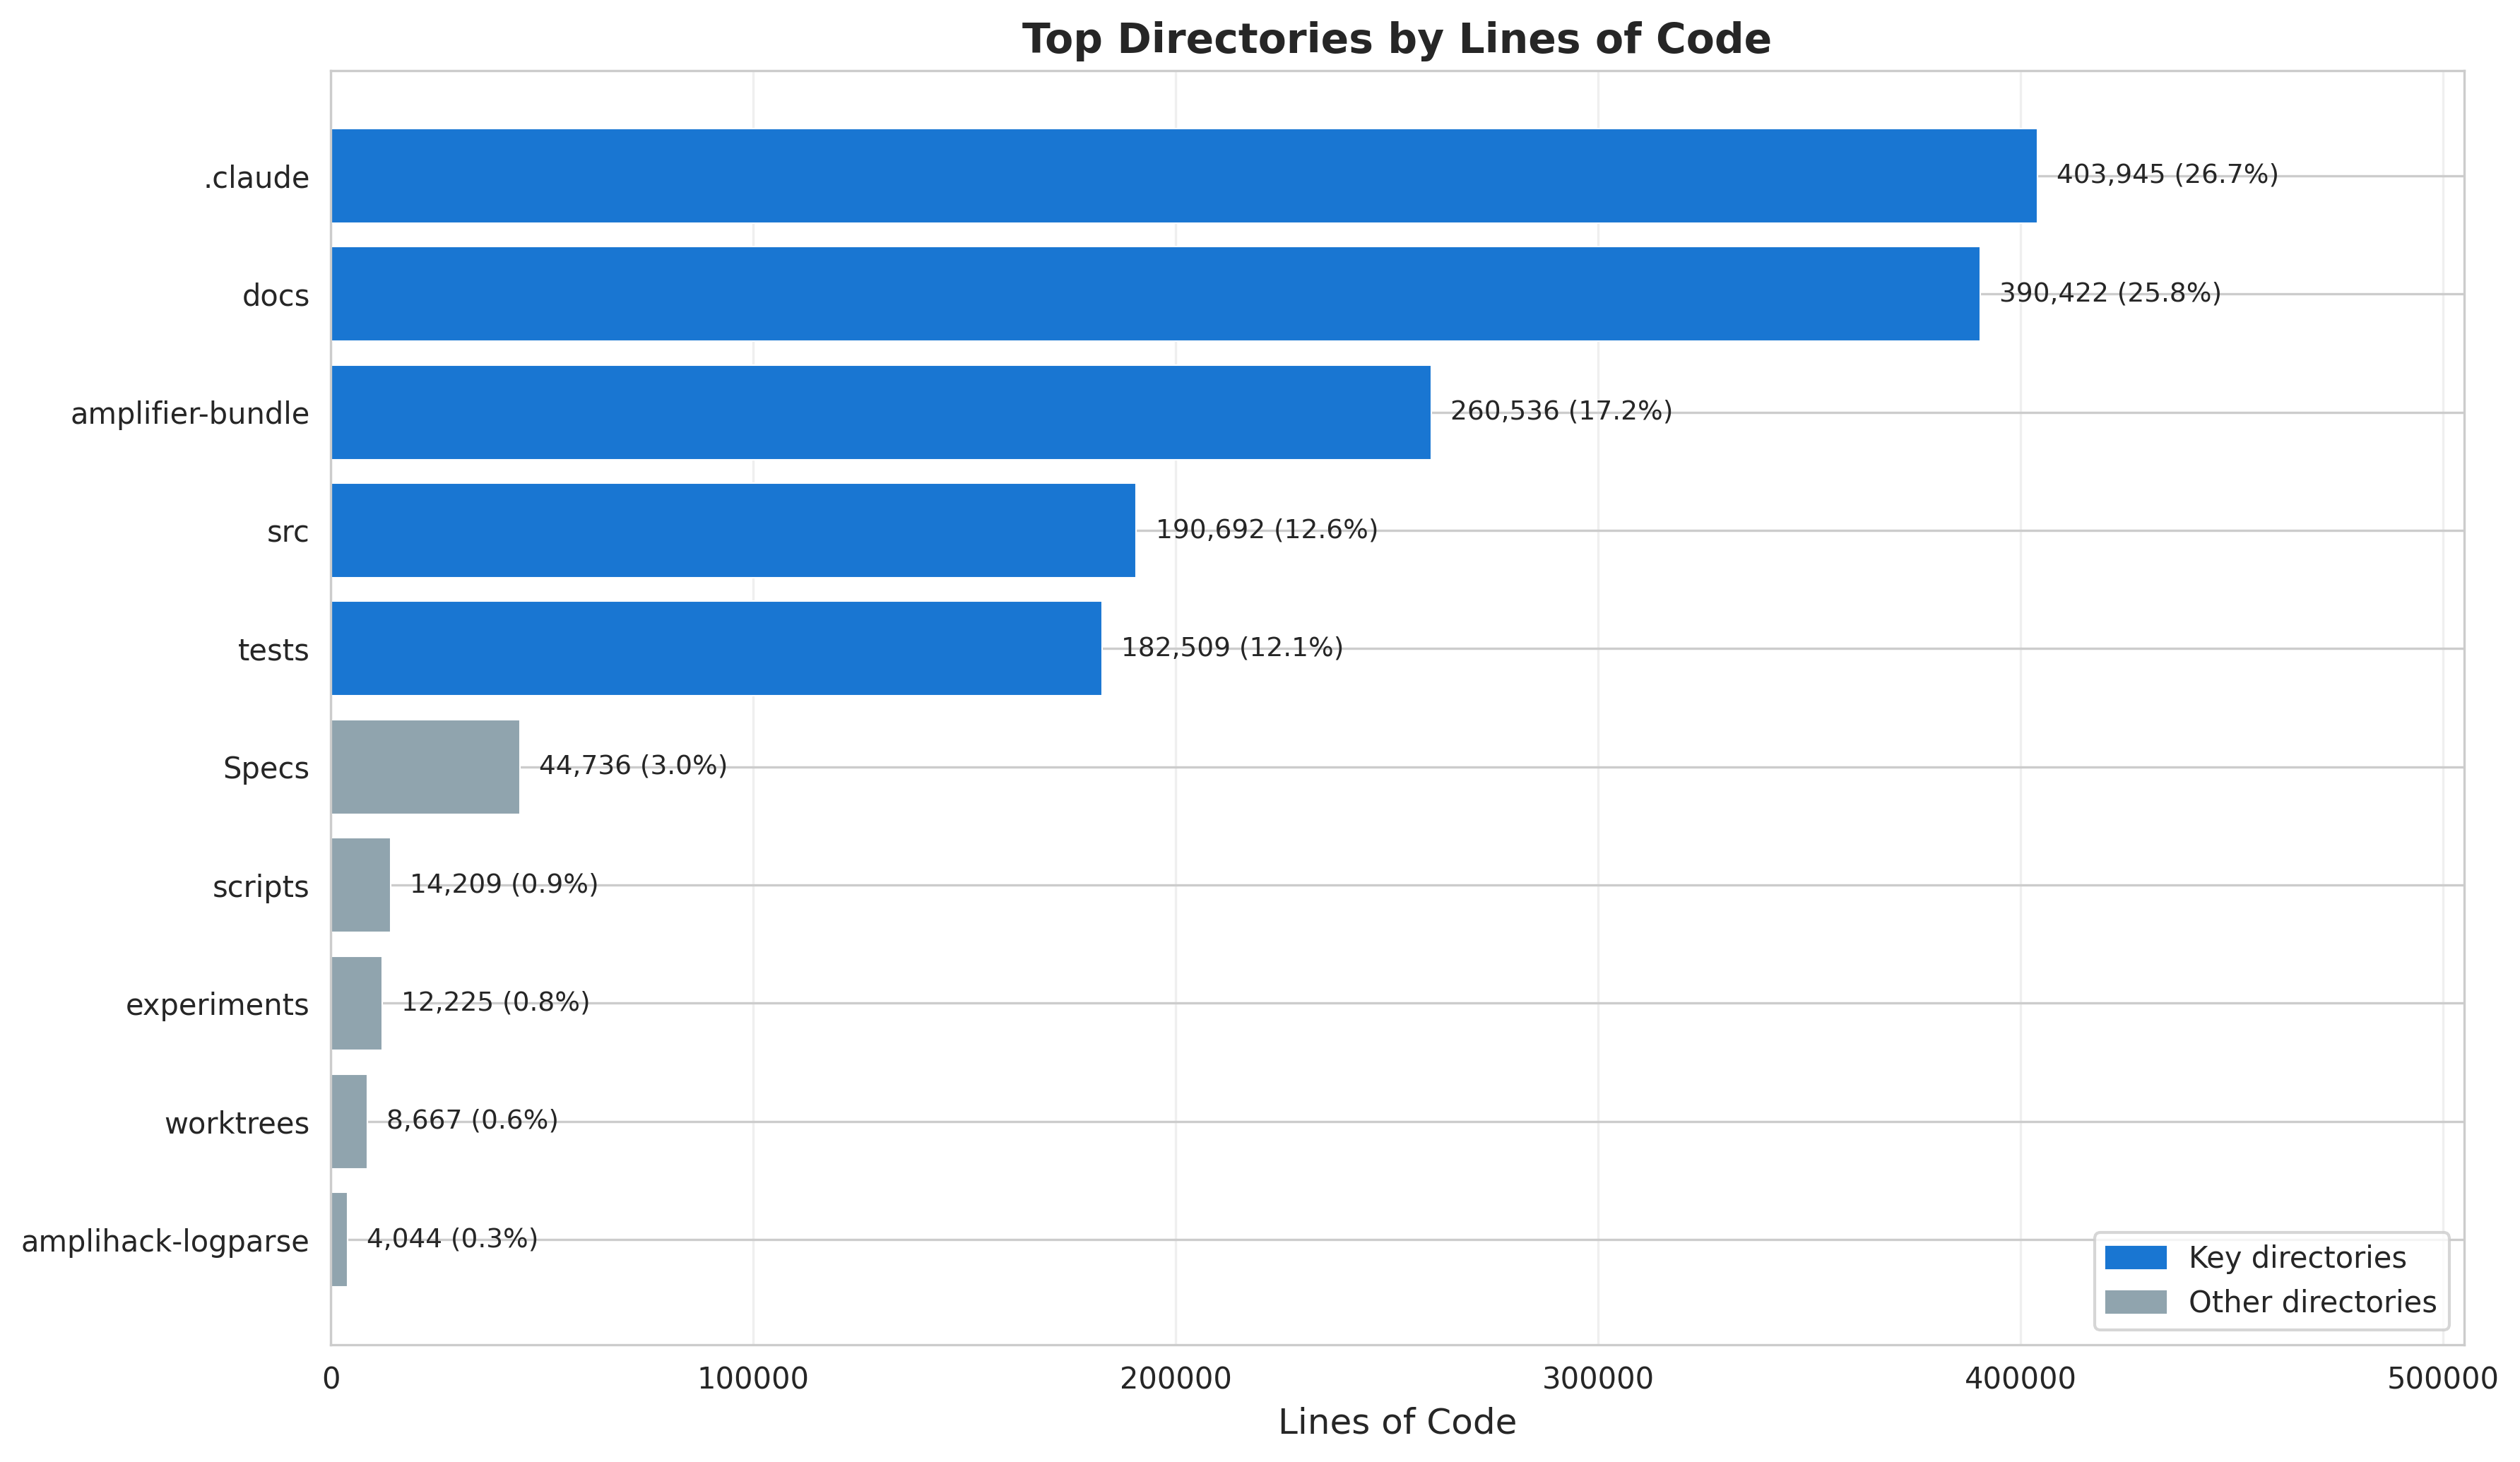The image size is (2520, 1462).
Task: Click the docs bar in chart
Action: pyautogui.click(x=1155, y=294)
